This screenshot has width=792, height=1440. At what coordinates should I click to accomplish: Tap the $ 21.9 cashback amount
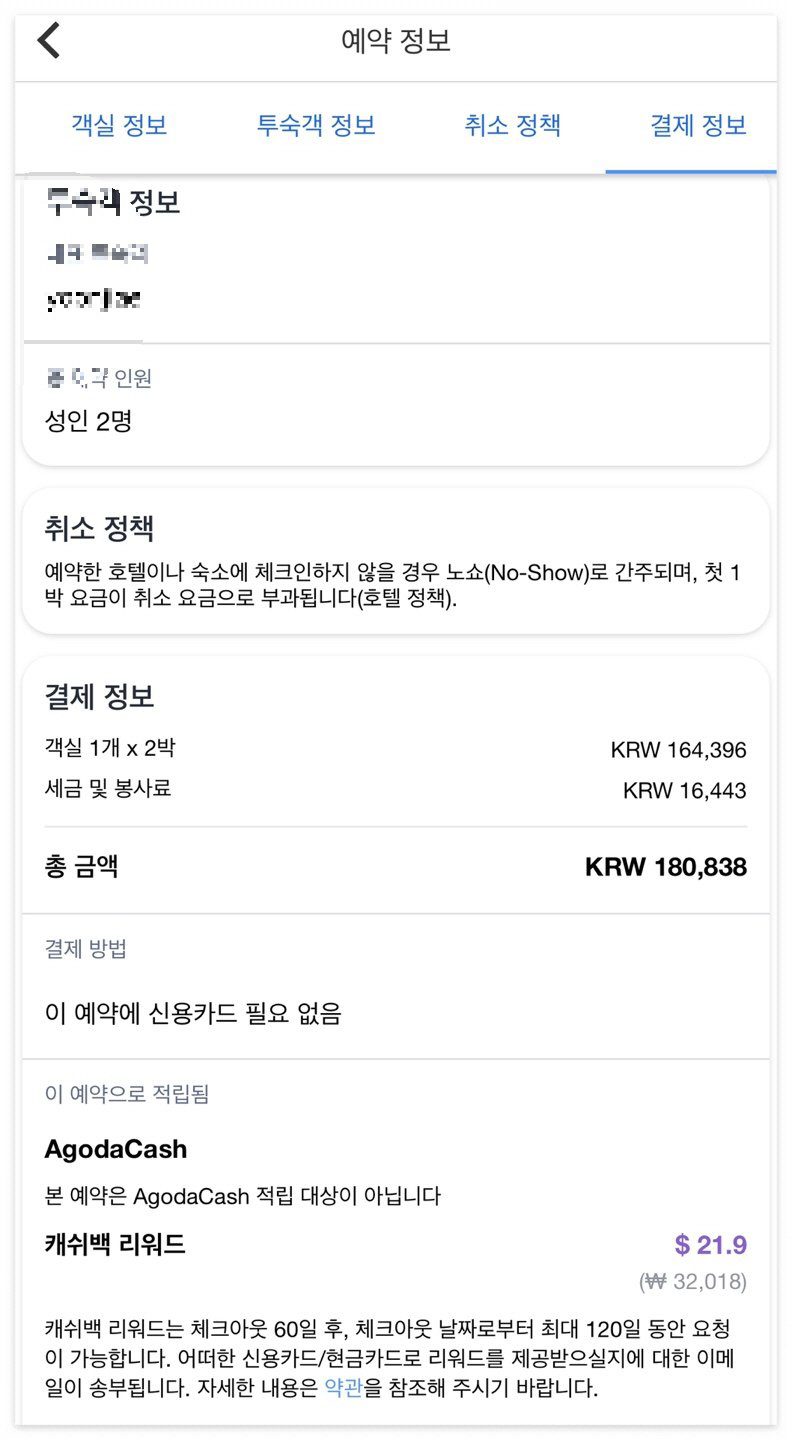(x=710, y=1245)
